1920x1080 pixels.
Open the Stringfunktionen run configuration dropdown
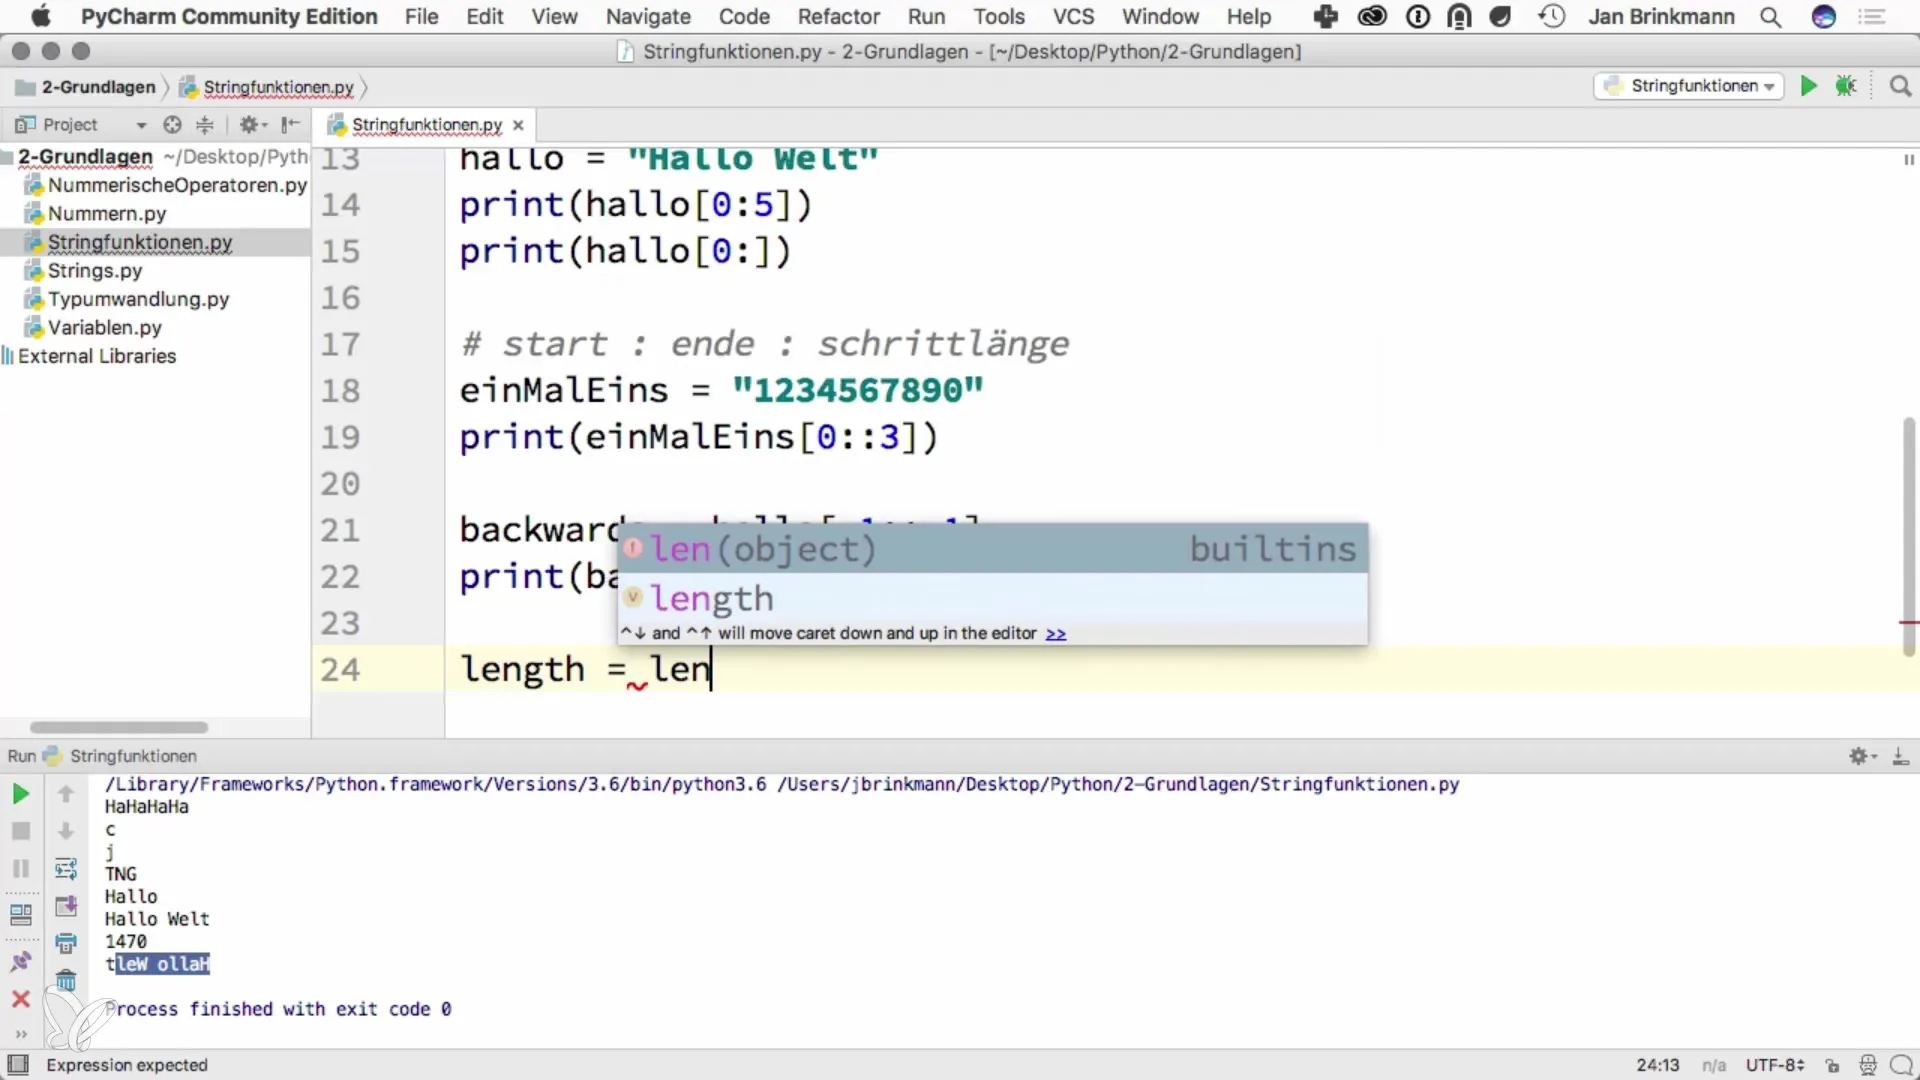pyautogui.click(x=1689, y=86)
